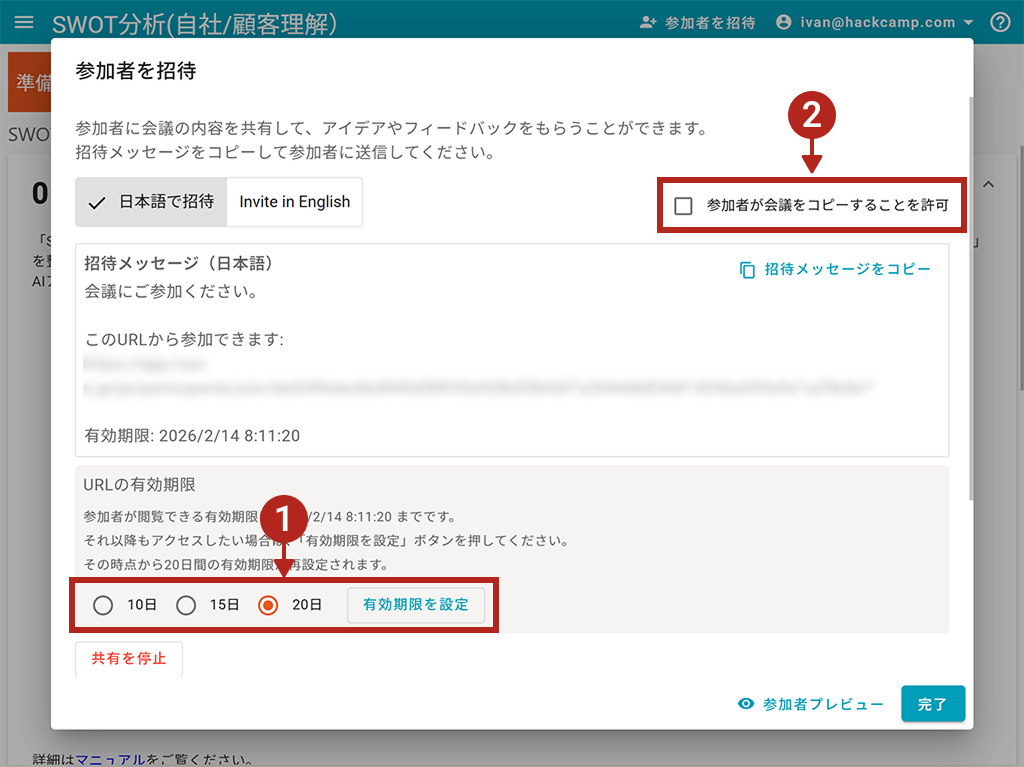Click the 共有を停止 button
Screen dimensions: 1024x767
pos(129,658)
